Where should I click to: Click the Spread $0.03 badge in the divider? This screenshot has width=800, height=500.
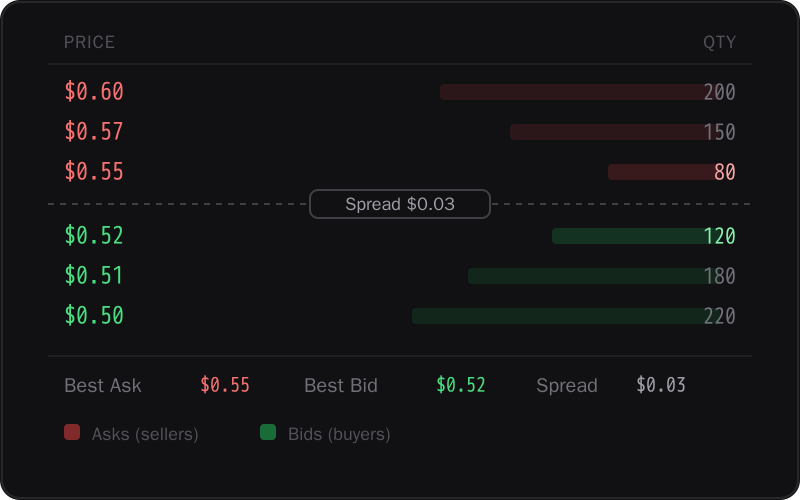tap(400, 204)
